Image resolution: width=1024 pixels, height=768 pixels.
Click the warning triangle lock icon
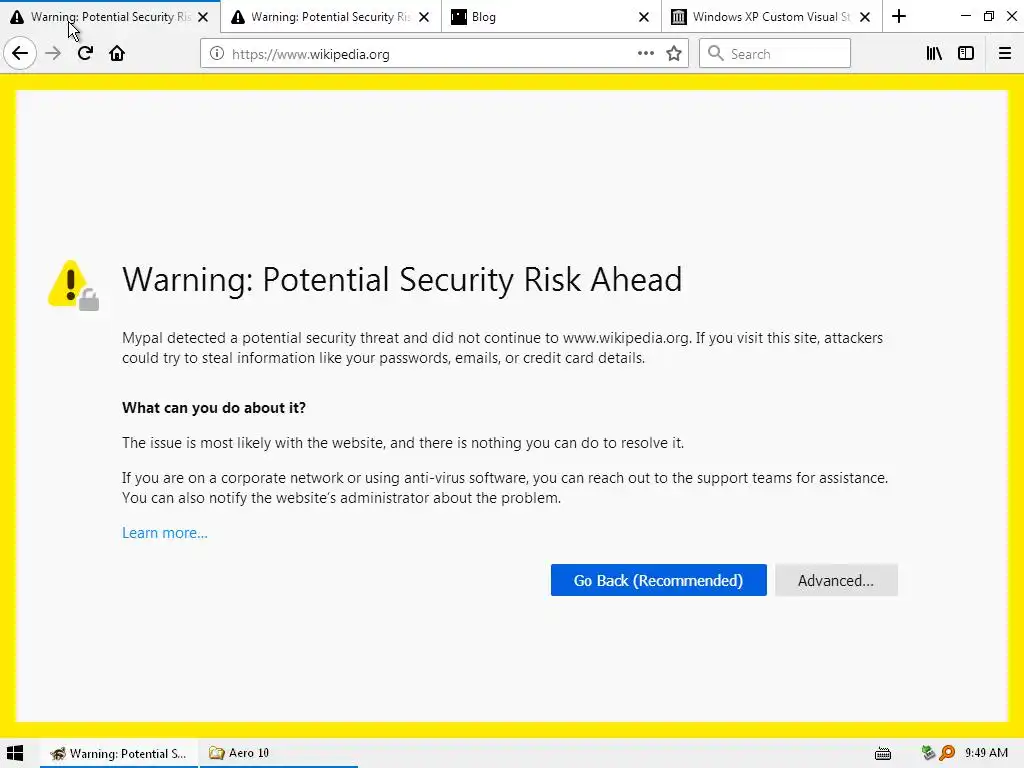73,285
